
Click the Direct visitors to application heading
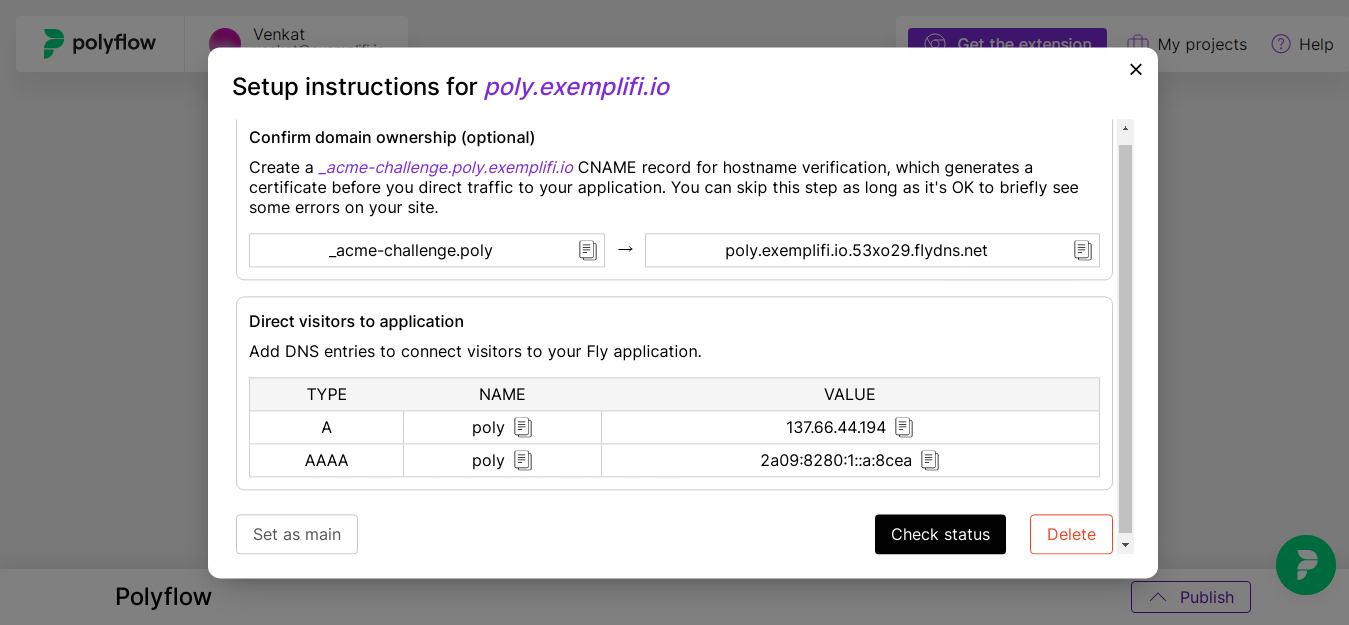(356, 321)
